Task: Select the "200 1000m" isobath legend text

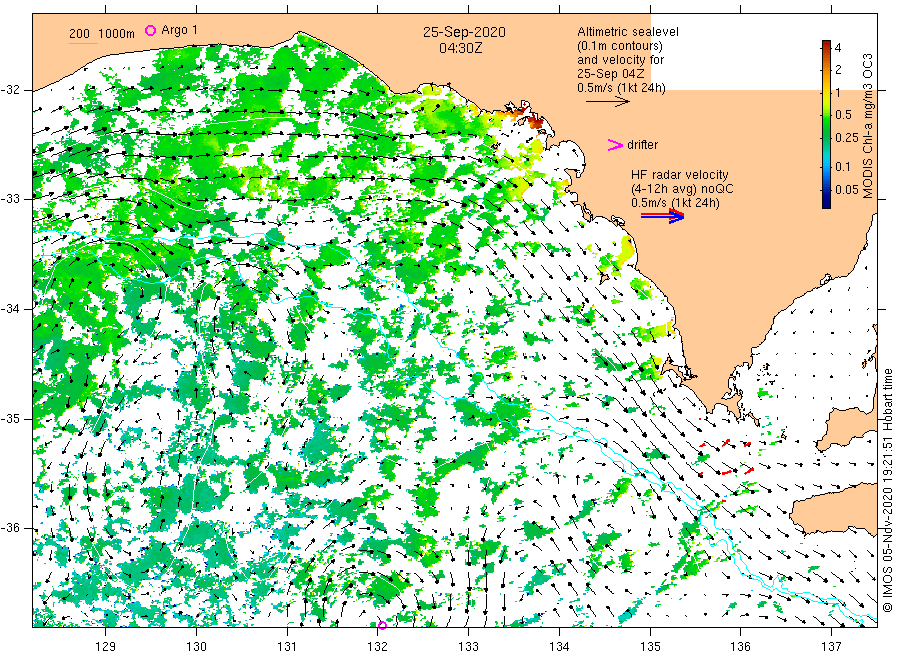Action: point(102,34)
